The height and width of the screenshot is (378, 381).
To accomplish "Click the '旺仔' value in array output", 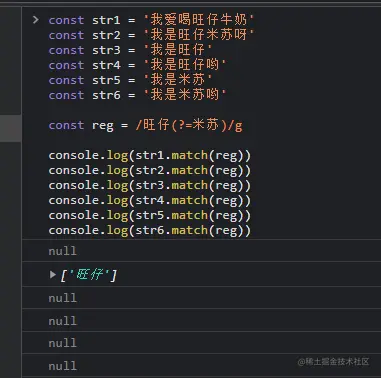I will coord(89,275).
